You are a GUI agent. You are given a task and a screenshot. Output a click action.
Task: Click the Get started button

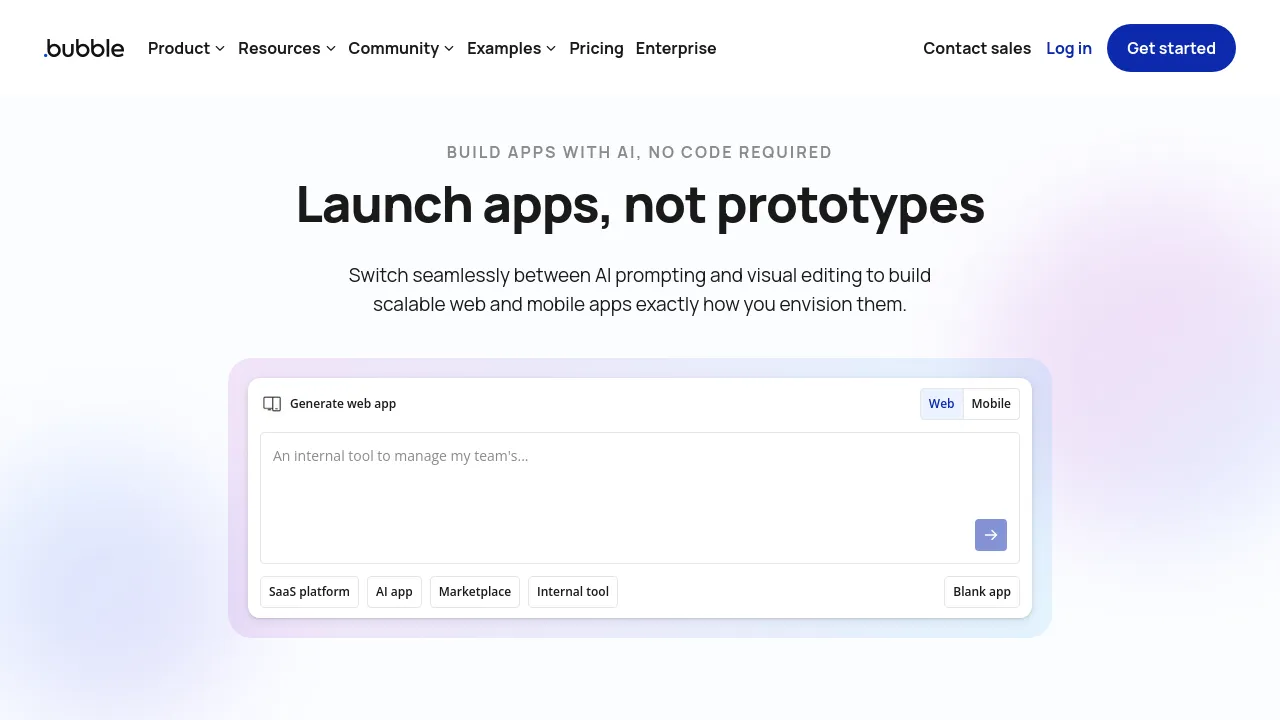pos(1171,48)
